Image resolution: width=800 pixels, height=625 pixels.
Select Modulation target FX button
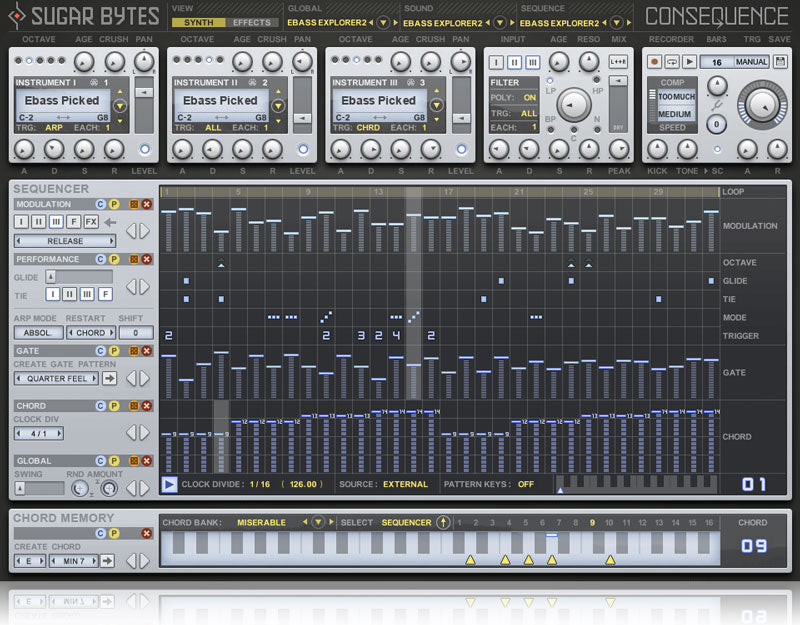tap(91, 222)
